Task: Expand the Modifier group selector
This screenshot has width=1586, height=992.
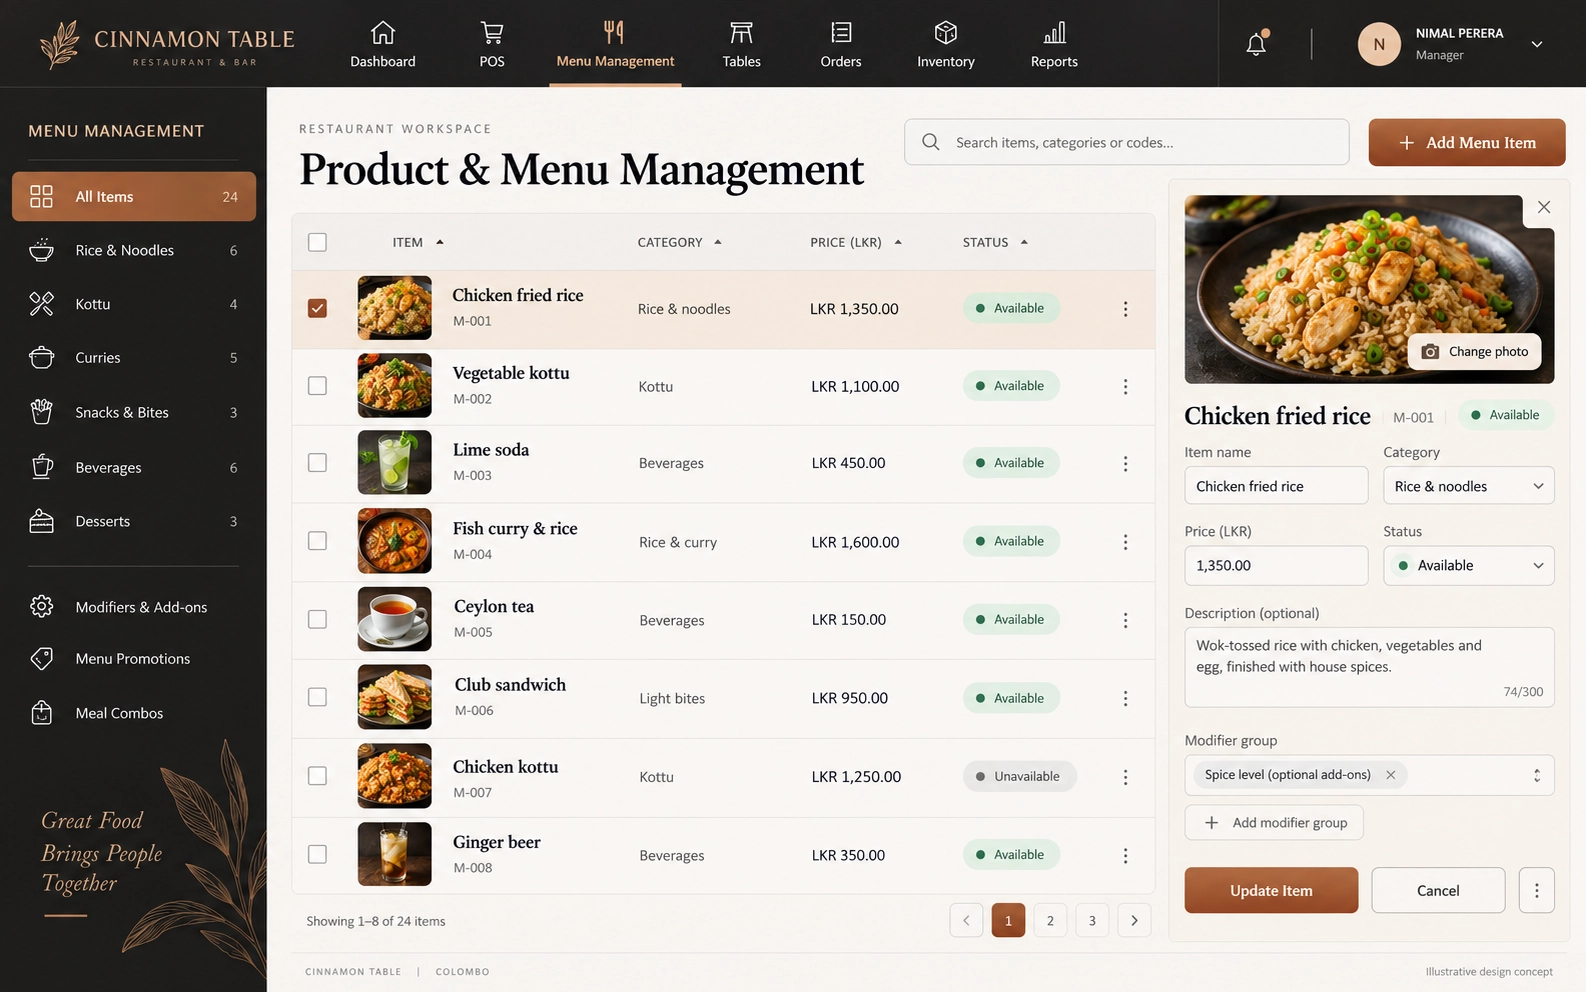Action: tap(1537, 775)
